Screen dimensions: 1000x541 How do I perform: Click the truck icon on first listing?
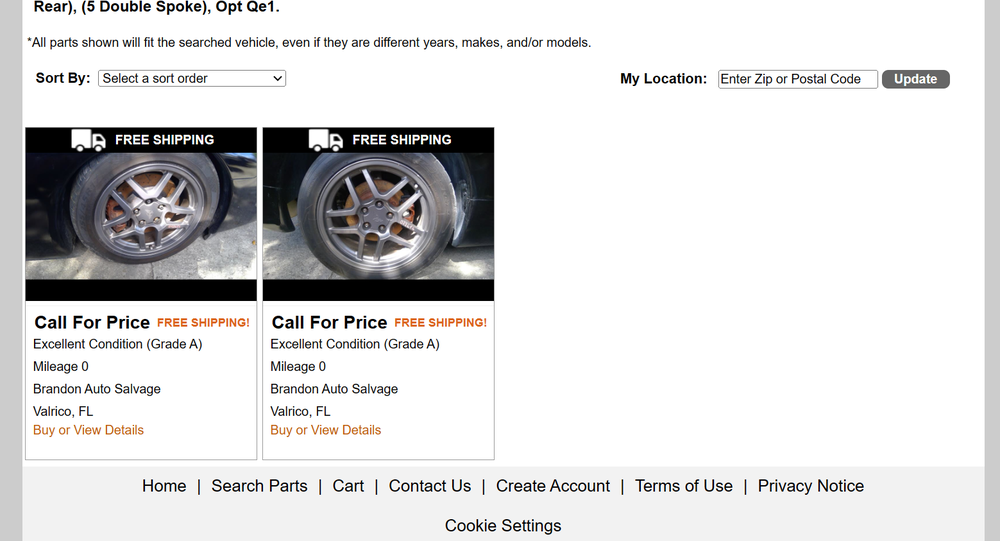89,140
